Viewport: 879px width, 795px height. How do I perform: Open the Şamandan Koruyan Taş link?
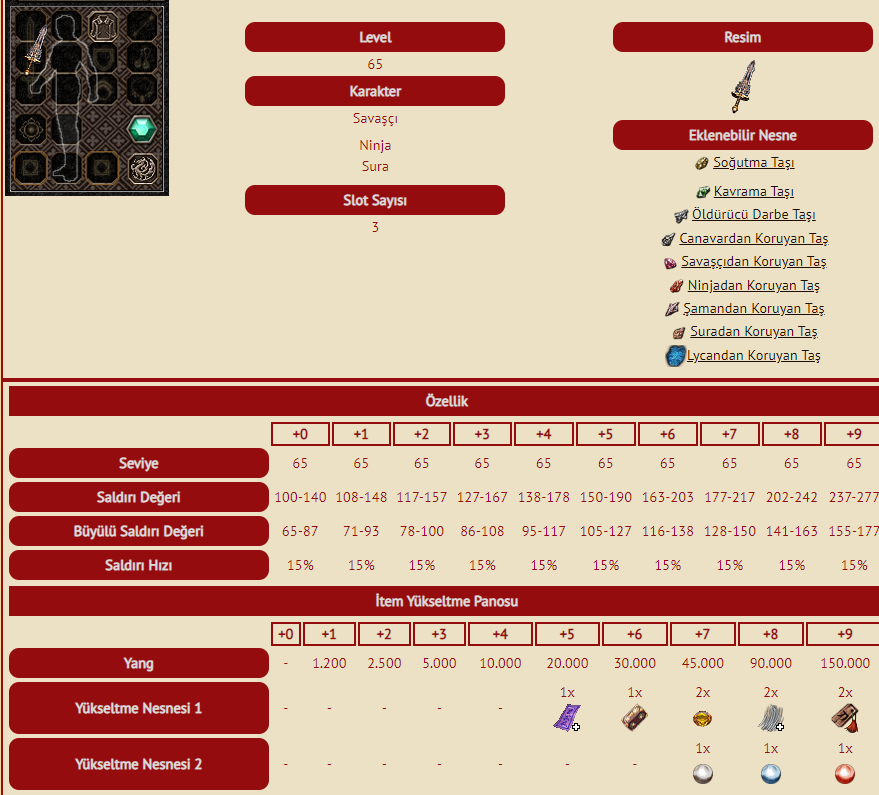point(753,309)
